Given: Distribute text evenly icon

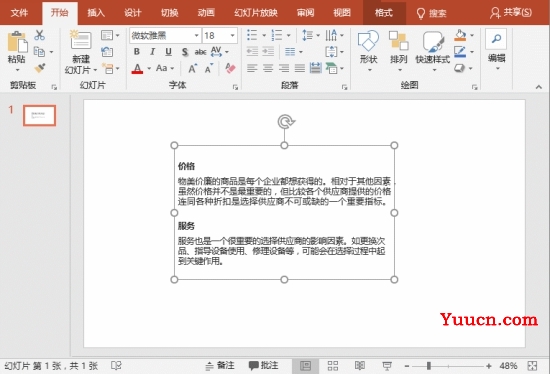Looking at the screenshot, I should 316,68.
